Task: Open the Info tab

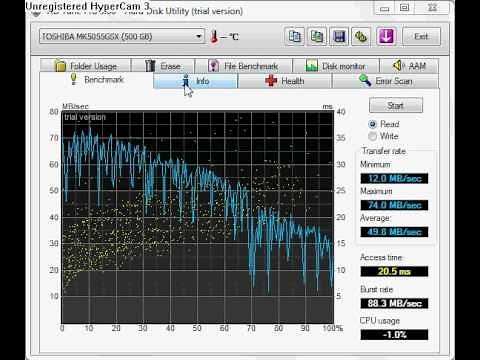Action: tap(196, 81)
